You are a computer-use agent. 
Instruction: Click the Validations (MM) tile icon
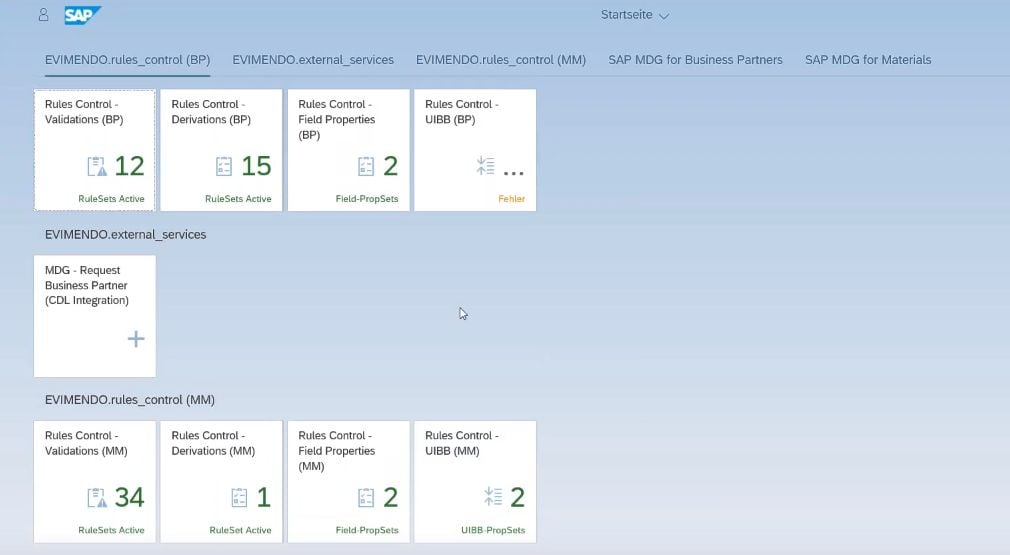click(x=97, y=498)
